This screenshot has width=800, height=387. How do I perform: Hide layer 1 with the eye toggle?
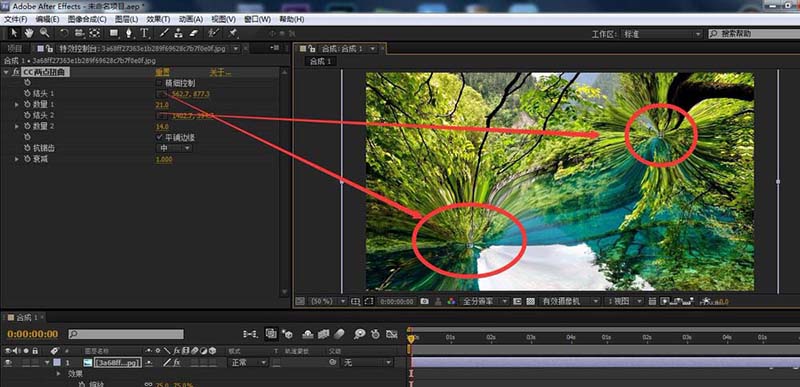[8, 363]
